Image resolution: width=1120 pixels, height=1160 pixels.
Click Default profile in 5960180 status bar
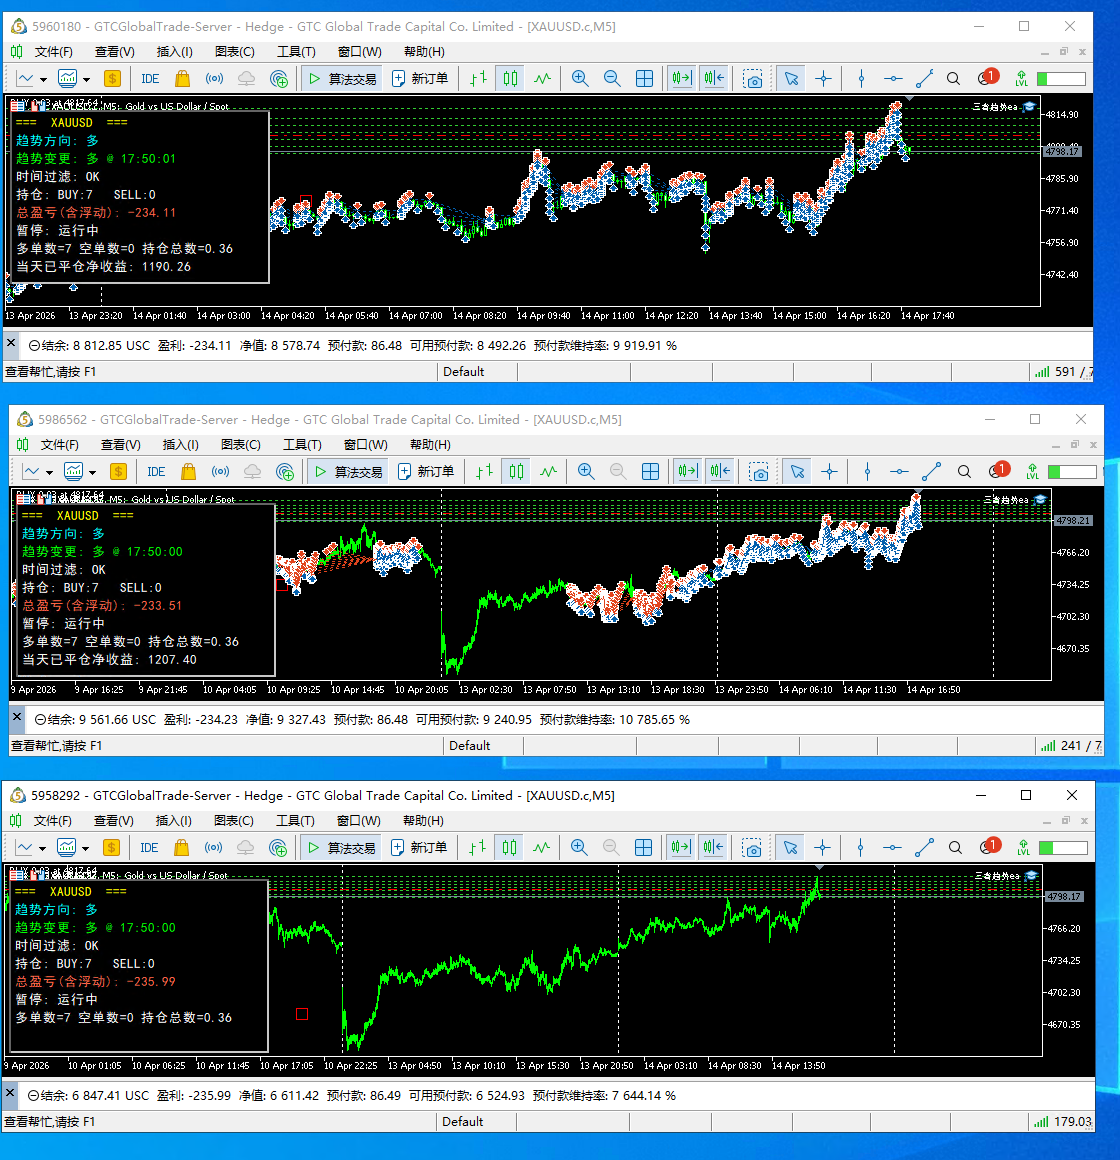click(x=464, y=372)
